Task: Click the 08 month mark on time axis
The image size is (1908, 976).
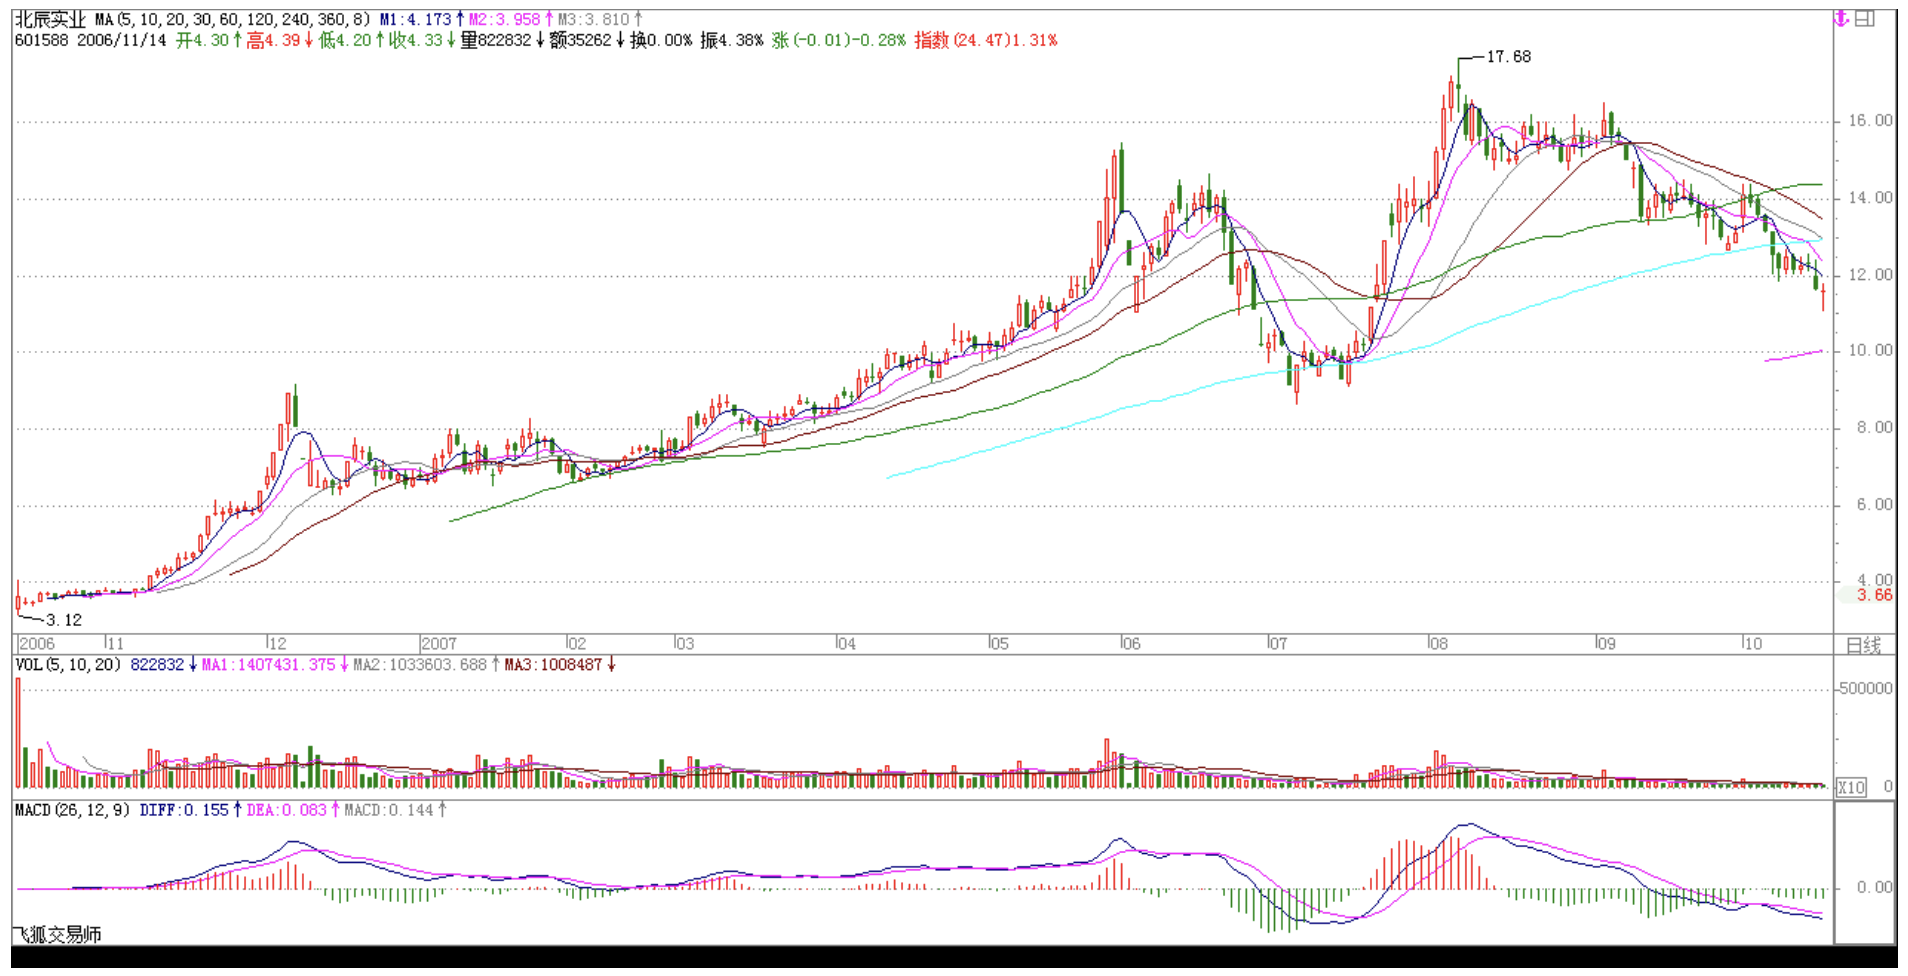Action: (1438, 644)
